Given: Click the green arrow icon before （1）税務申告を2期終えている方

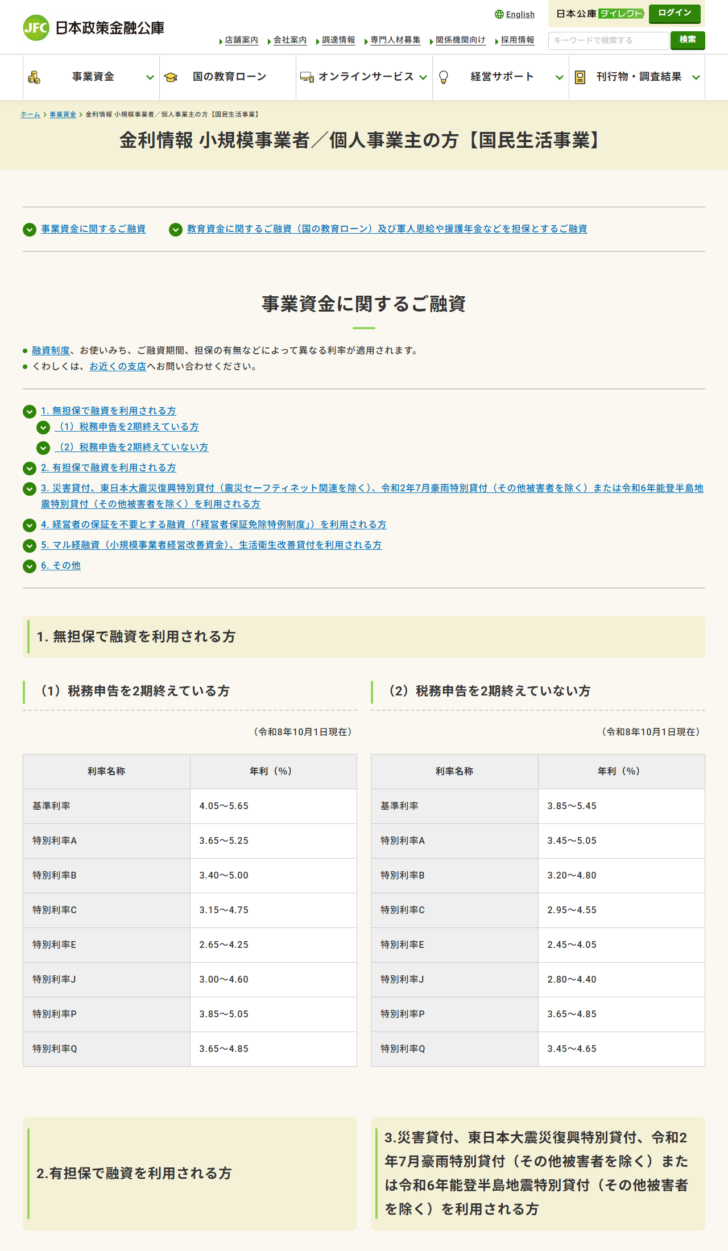Looking at the screenshot, I should pos(43,427).
